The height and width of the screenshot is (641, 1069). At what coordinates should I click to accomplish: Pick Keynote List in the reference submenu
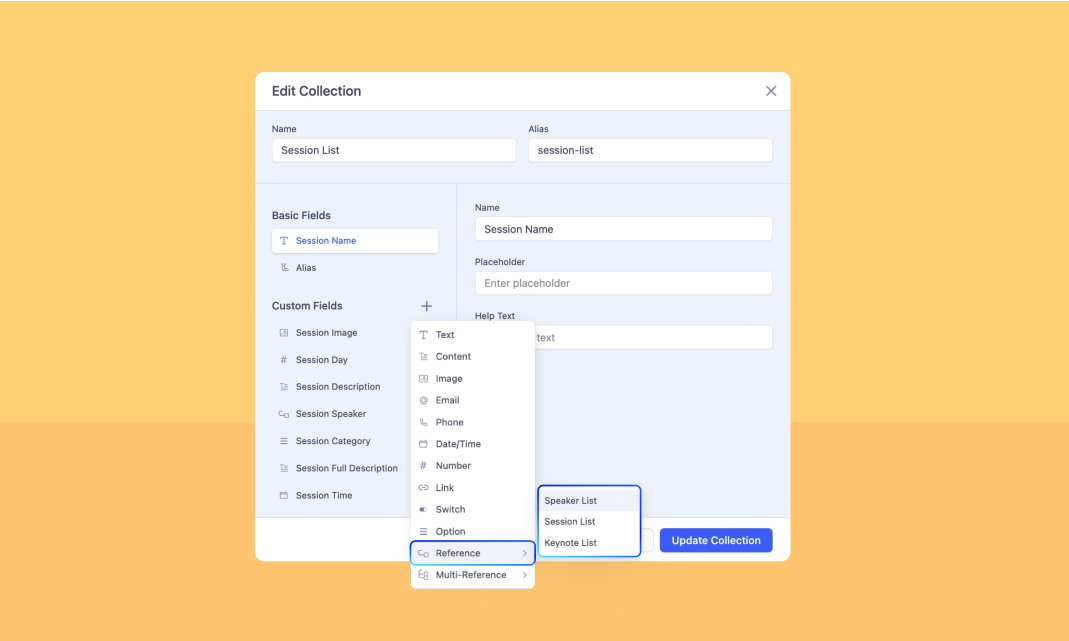(589, 543)
